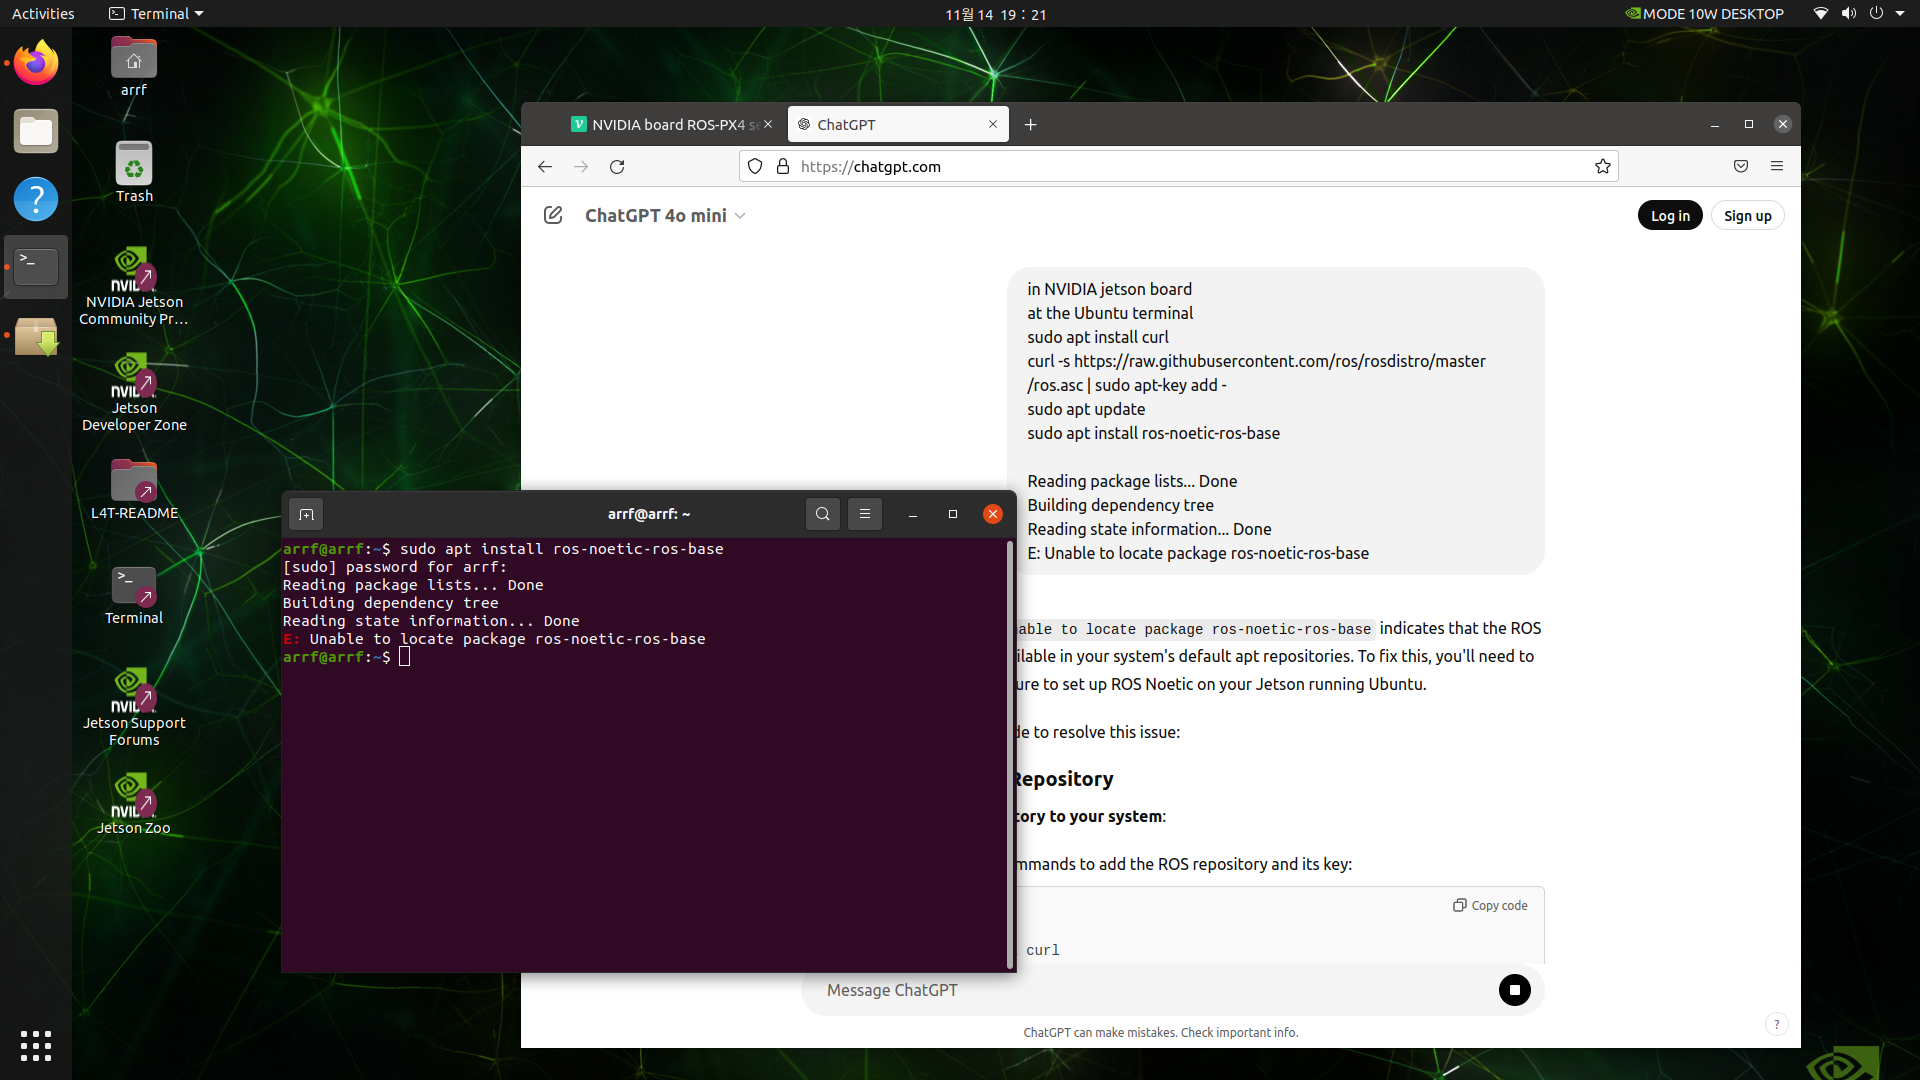Click the terminal search icon
The image size is (1920, 1080).
click(822, 514)
